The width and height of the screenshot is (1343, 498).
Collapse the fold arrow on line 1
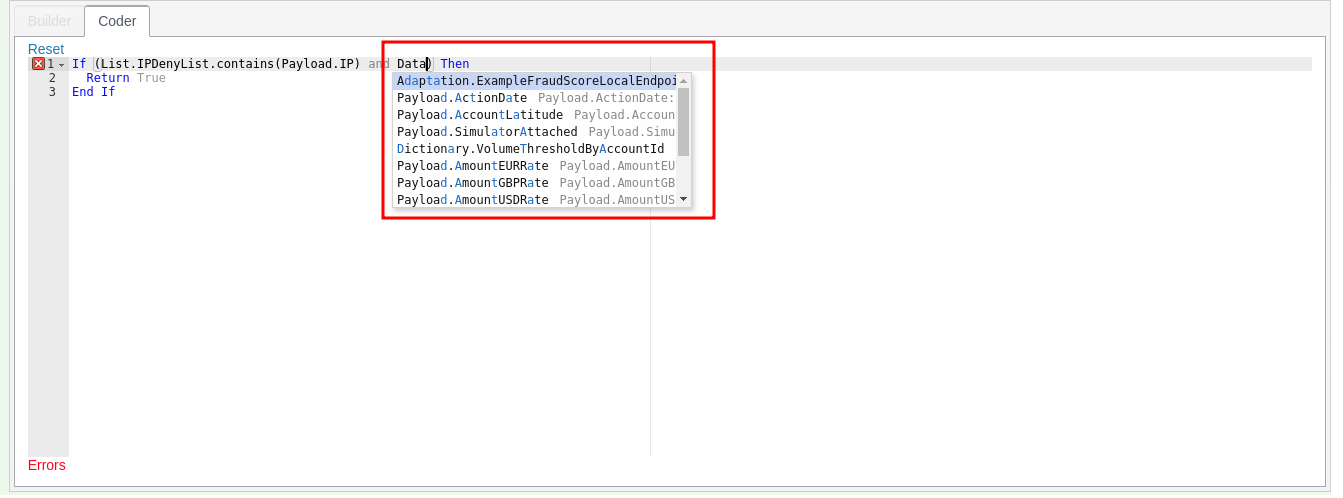point(62,65)
